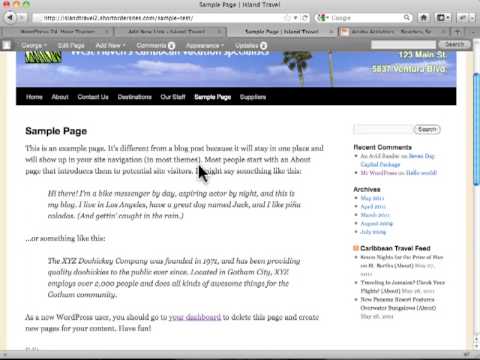Open Sample Page in the site navigation

coord(213,97)
